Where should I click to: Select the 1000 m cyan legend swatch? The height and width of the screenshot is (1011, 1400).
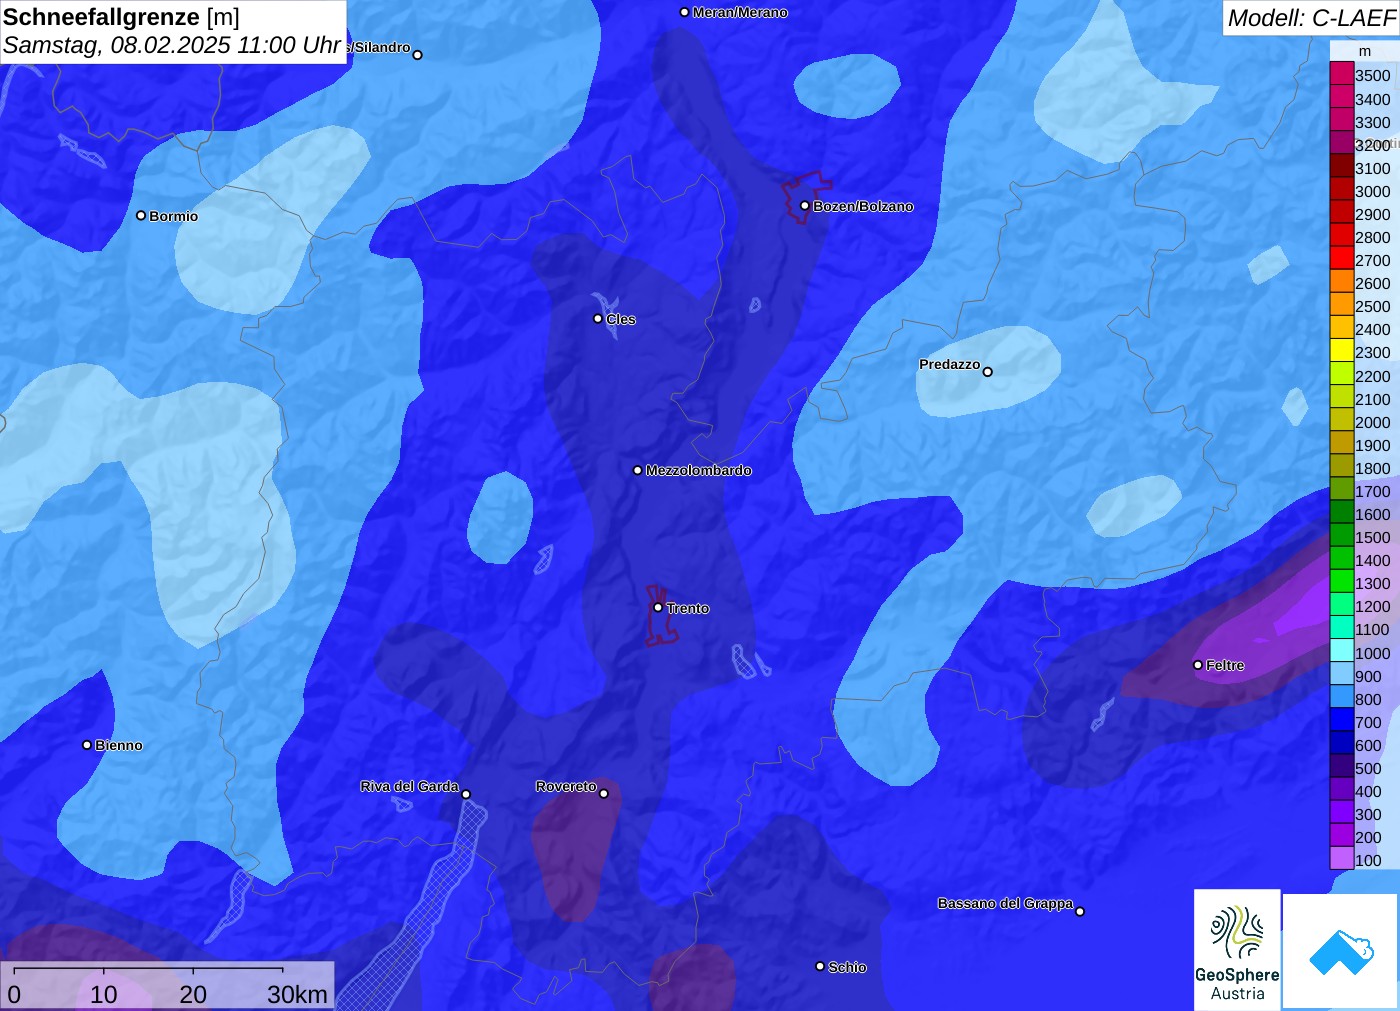[x=1342, y=652]
